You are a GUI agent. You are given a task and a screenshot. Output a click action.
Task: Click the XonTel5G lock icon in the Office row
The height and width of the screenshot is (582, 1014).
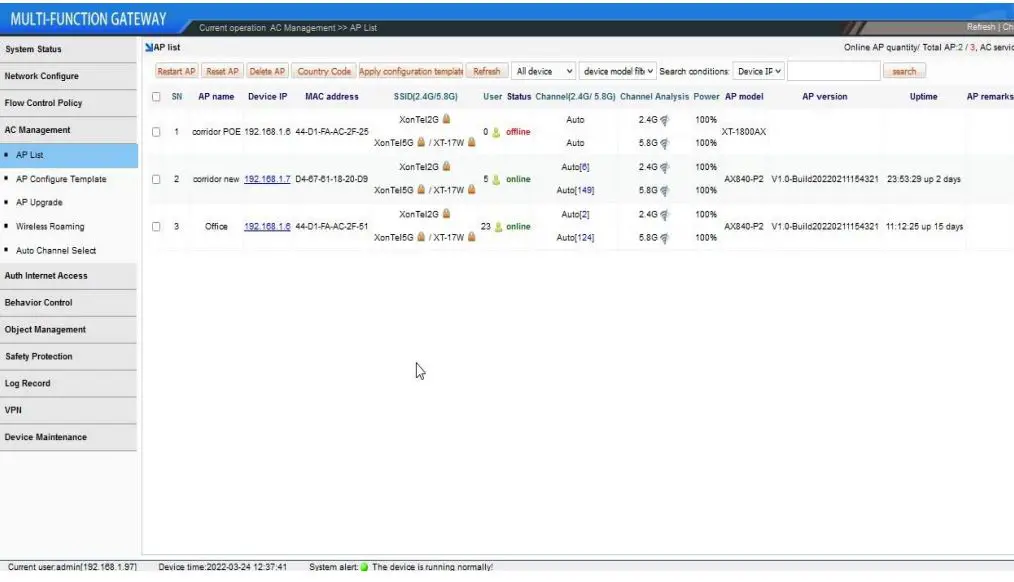click(x=421, y=238)
